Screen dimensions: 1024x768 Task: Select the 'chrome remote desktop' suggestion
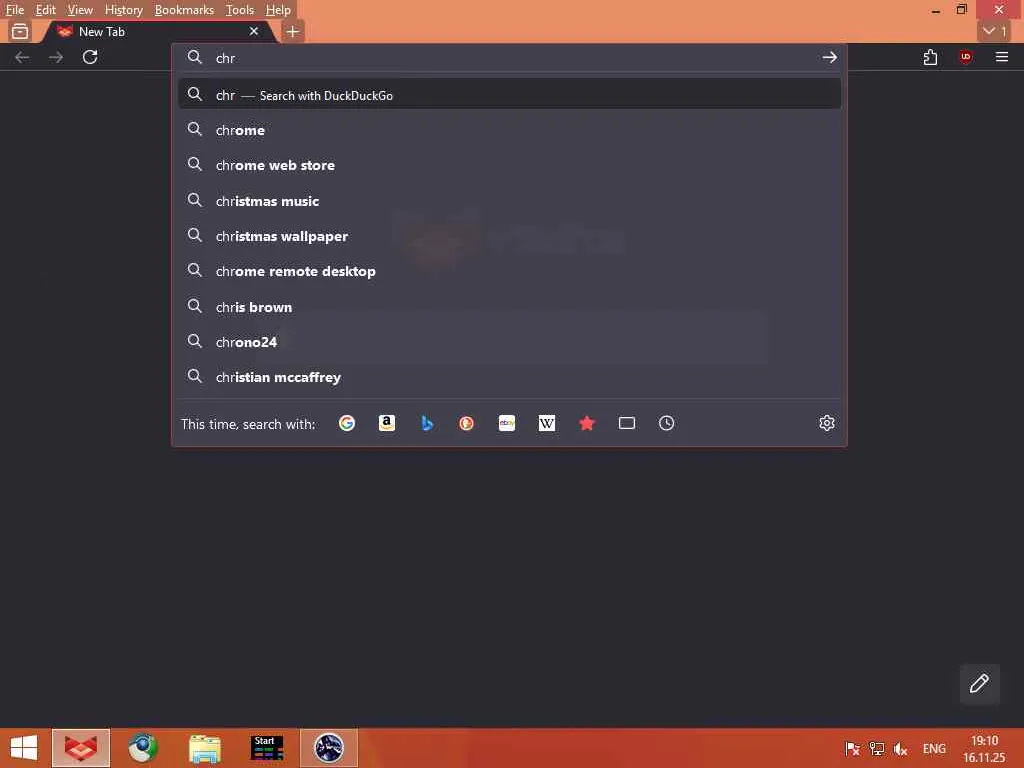point(509,271)
